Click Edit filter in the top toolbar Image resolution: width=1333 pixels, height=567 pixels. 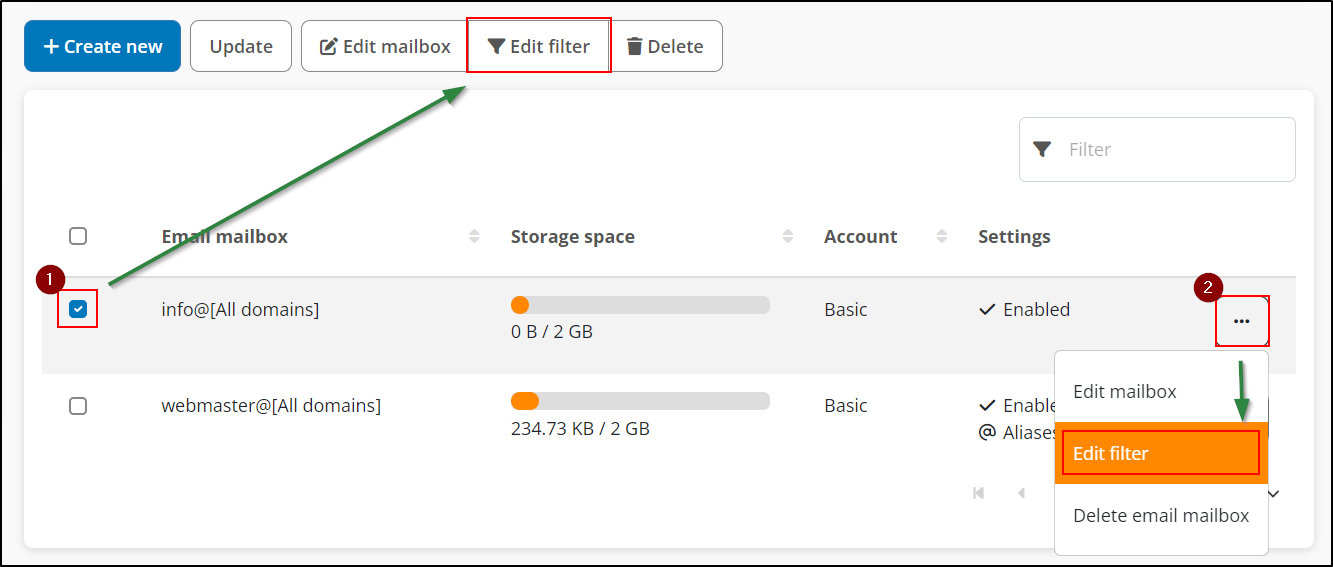click(x=539, y=46)
